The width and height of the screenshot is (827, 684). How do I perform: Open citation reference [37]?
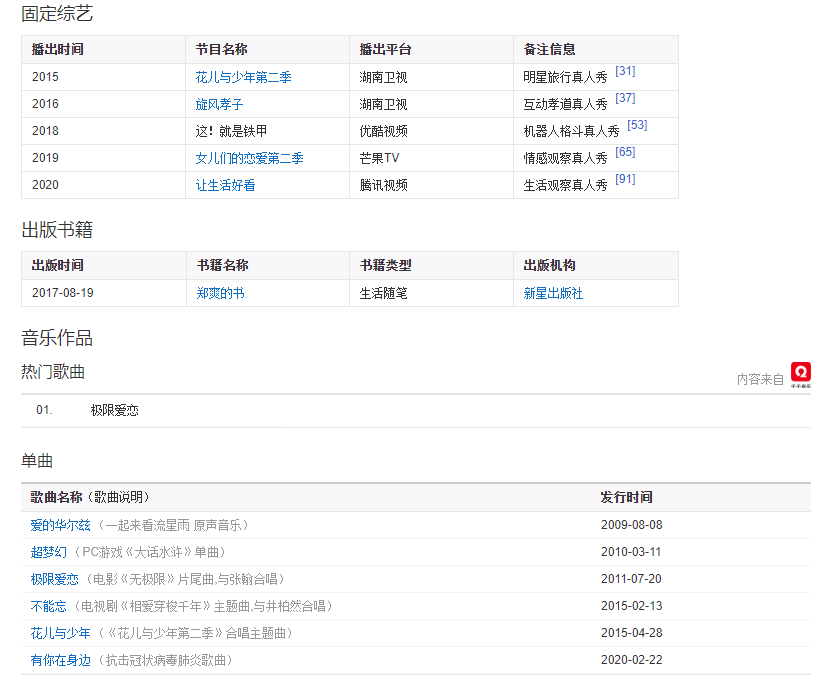(625, 98)
